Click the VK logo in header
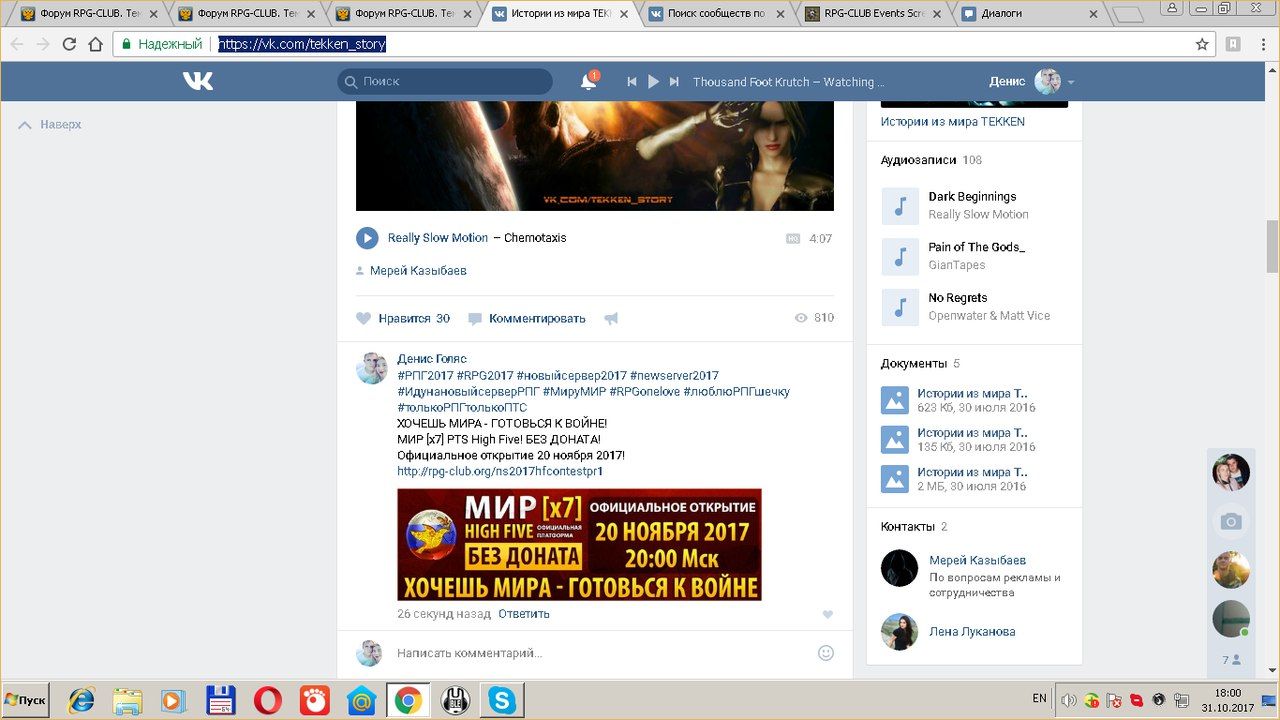 198,81
